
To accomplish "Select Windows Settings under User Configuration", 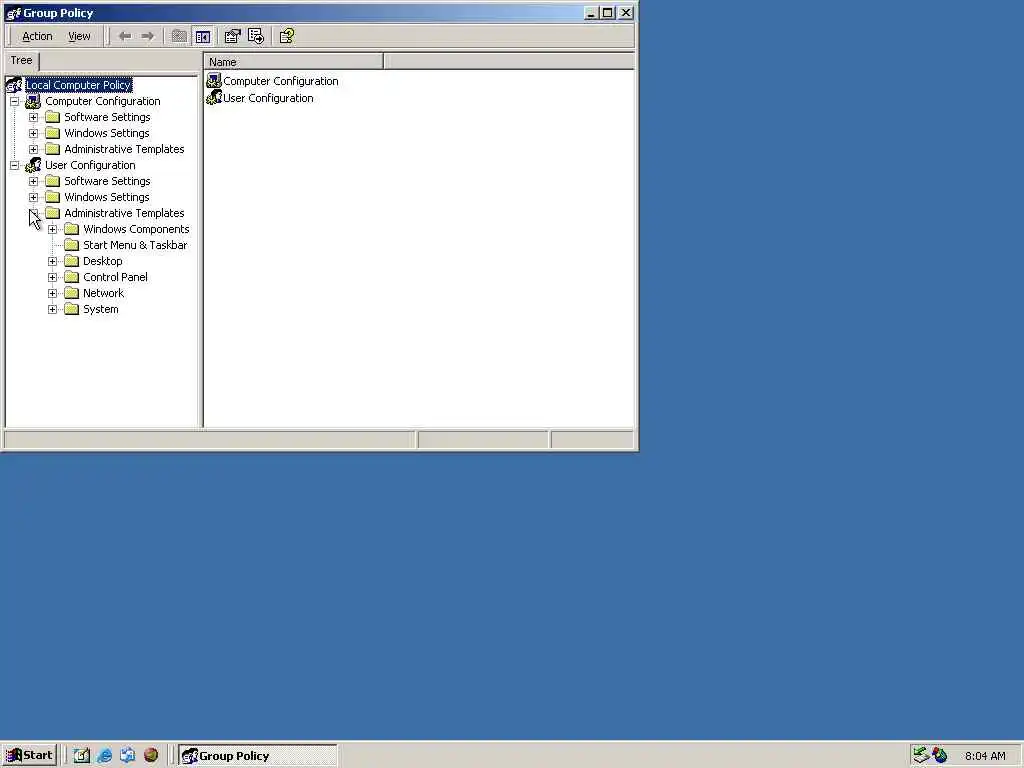I will 106,197.
